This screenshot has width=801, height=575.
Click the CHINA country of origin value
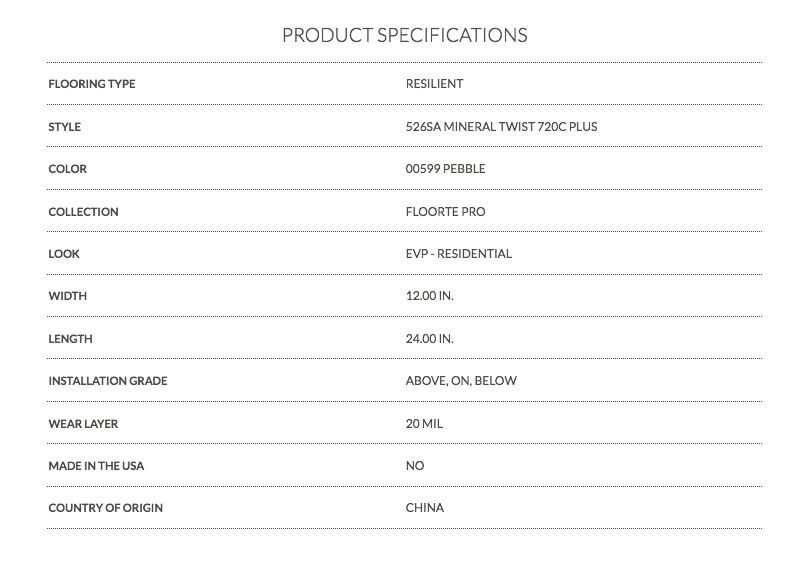425,508
